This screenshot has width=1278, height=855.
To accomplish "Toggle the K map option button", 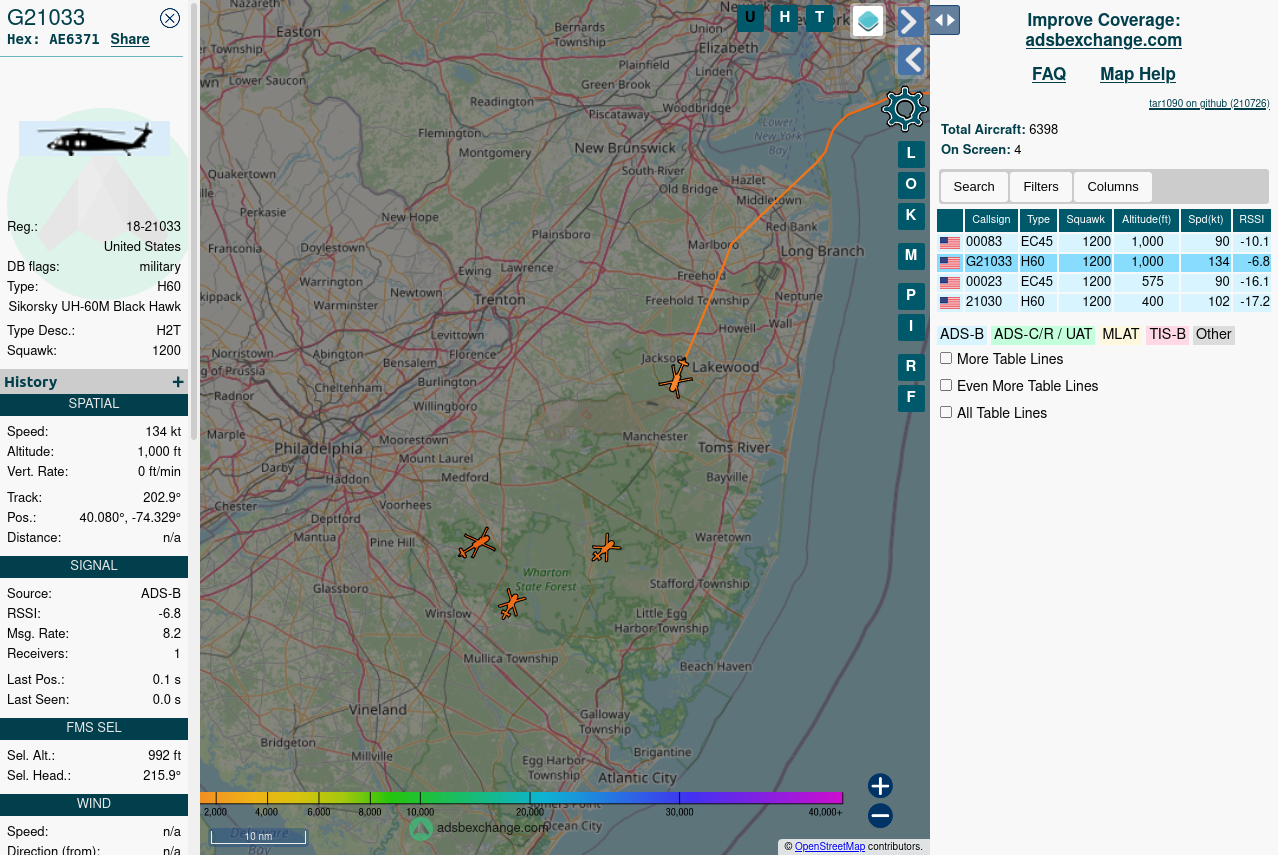I will point(911,215).
